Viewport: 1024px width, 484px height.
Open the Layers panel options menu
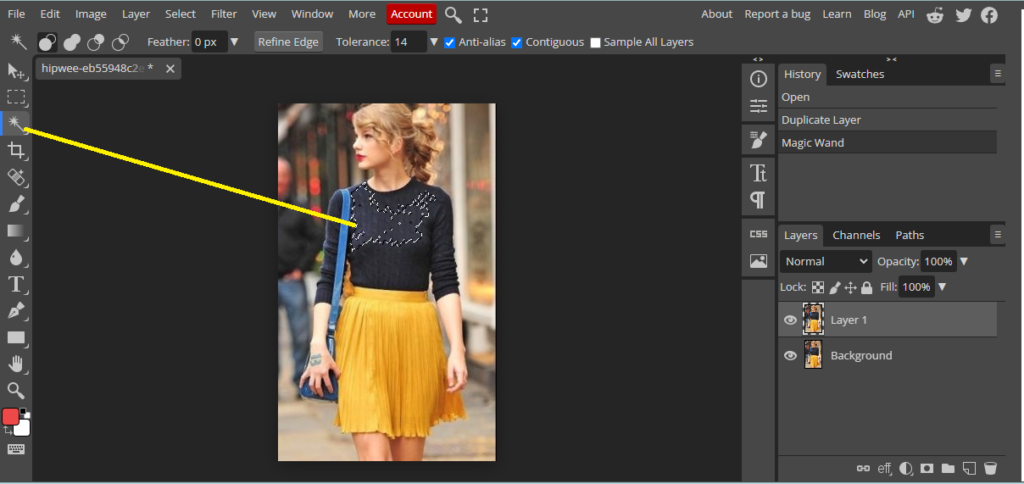click(x=997, y=234)
